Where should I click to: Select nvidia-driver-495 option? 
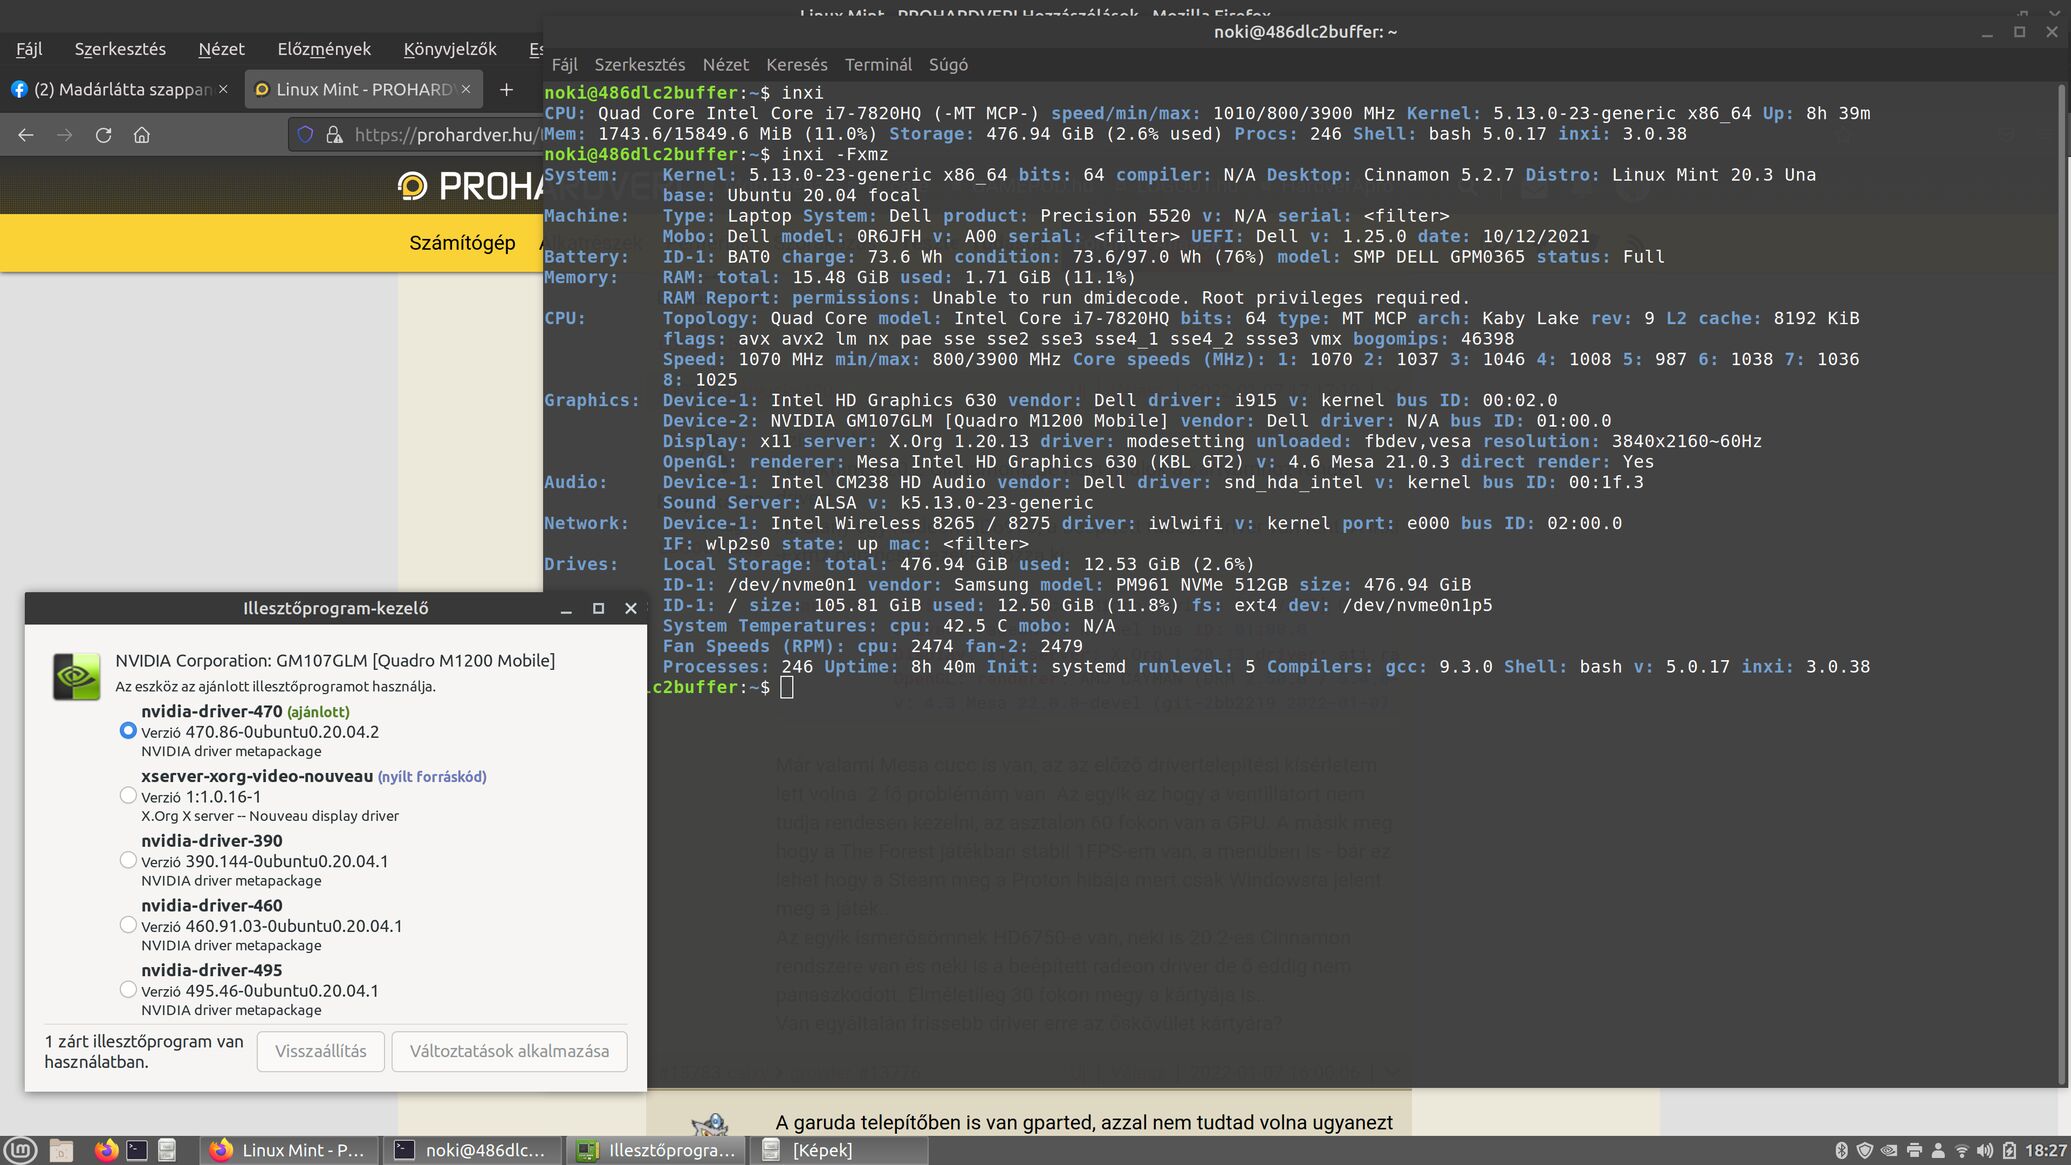(x=127, y=990)
